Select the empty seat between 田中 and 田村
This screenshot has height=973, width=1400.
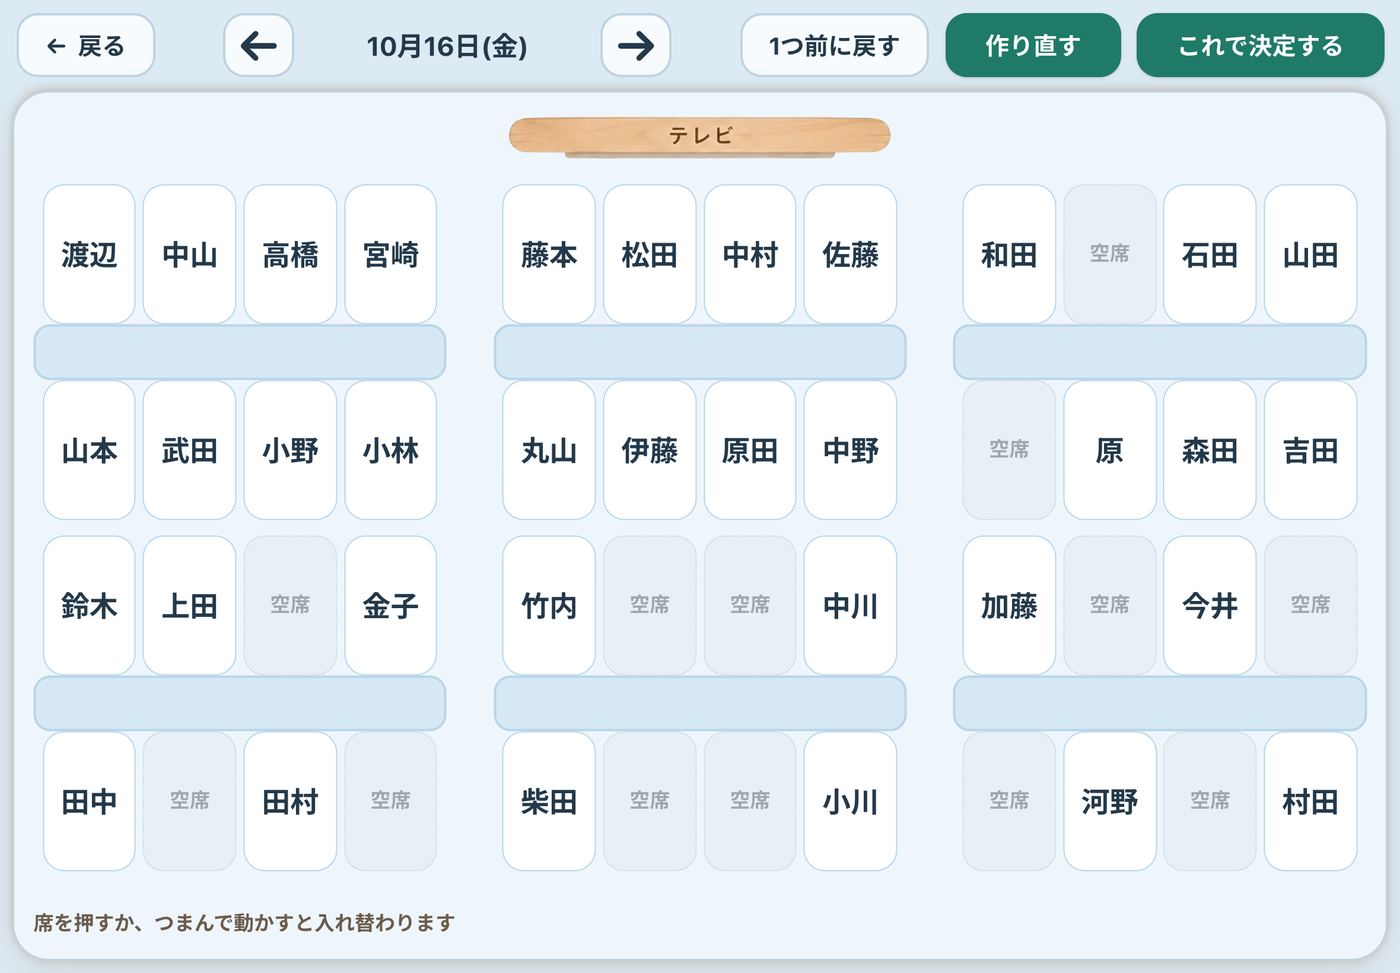[x=189, y=801]
